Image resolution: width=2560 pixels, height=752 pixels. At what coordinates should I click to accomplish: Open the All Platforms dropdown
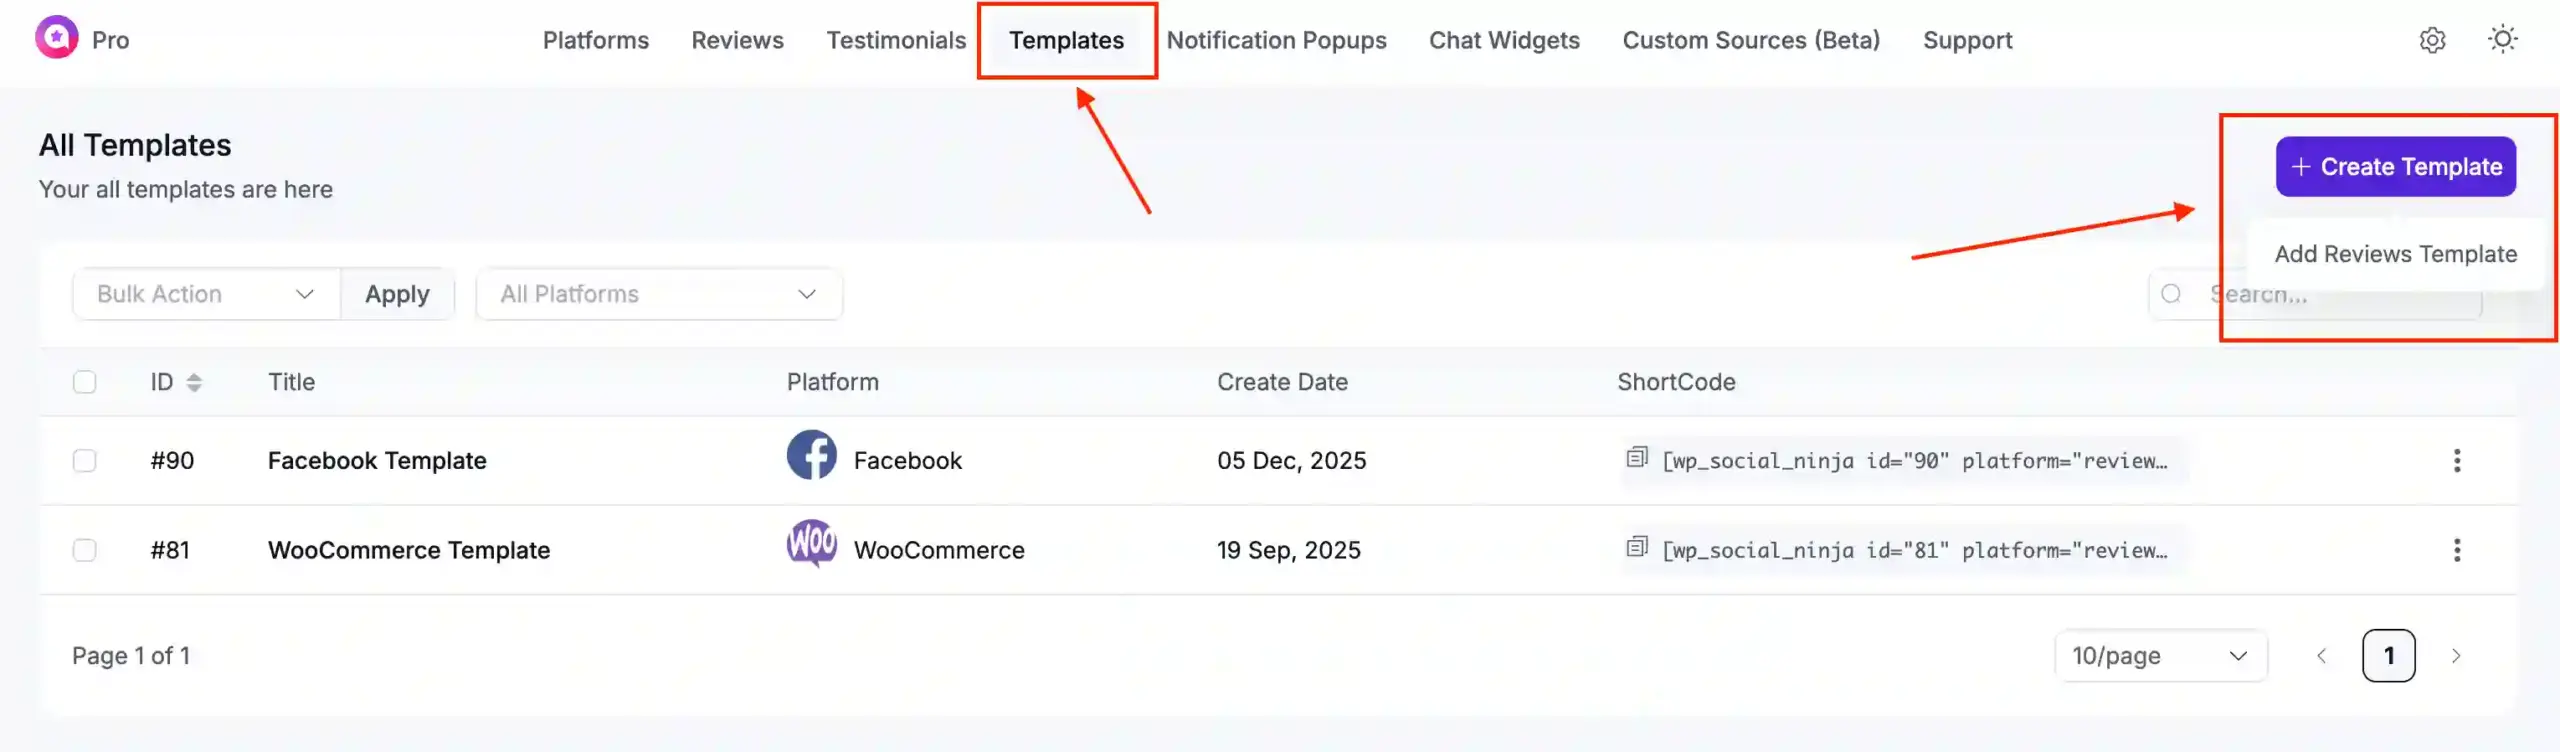[x=658, y=294]
